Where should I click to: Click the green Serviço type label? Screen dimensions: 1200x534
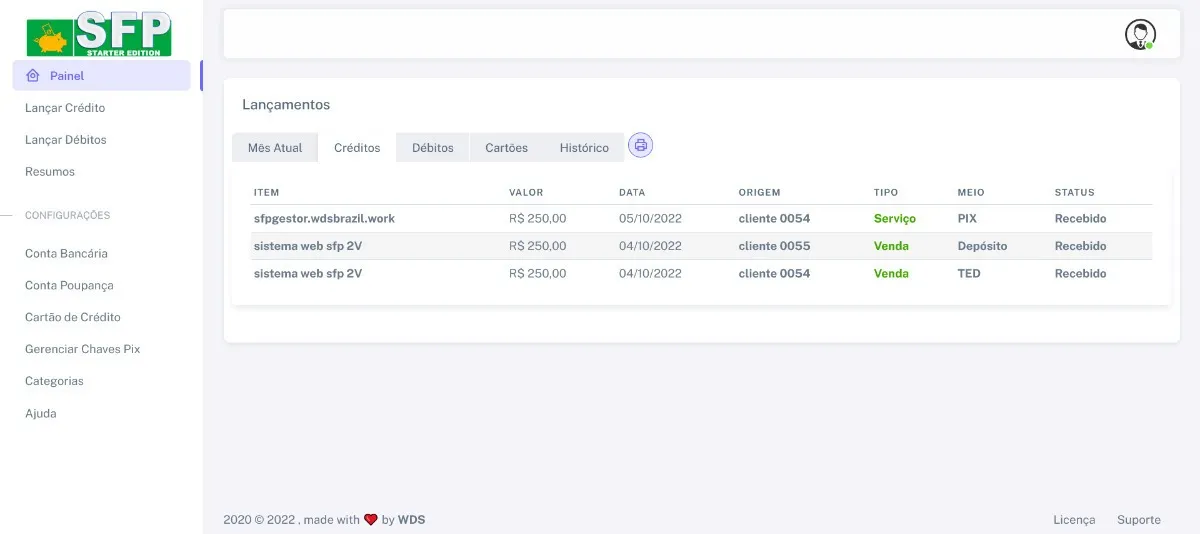[x=895, y=218]
